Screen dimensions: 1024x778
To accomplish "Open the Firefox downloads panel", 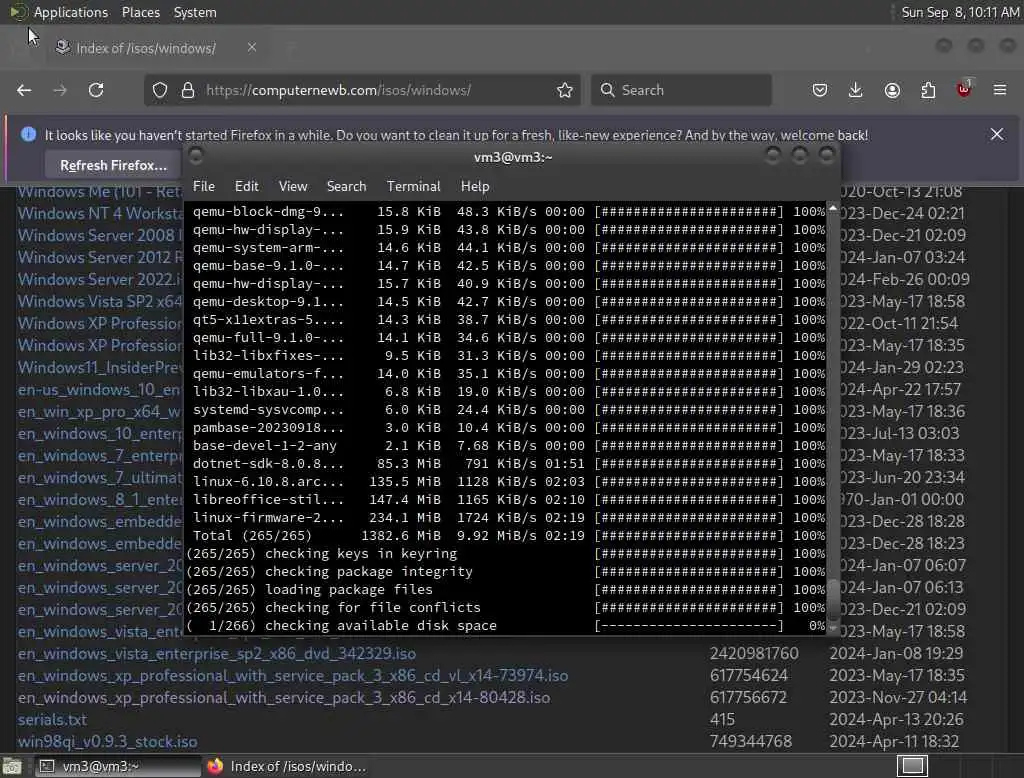I will pos(856,90).
